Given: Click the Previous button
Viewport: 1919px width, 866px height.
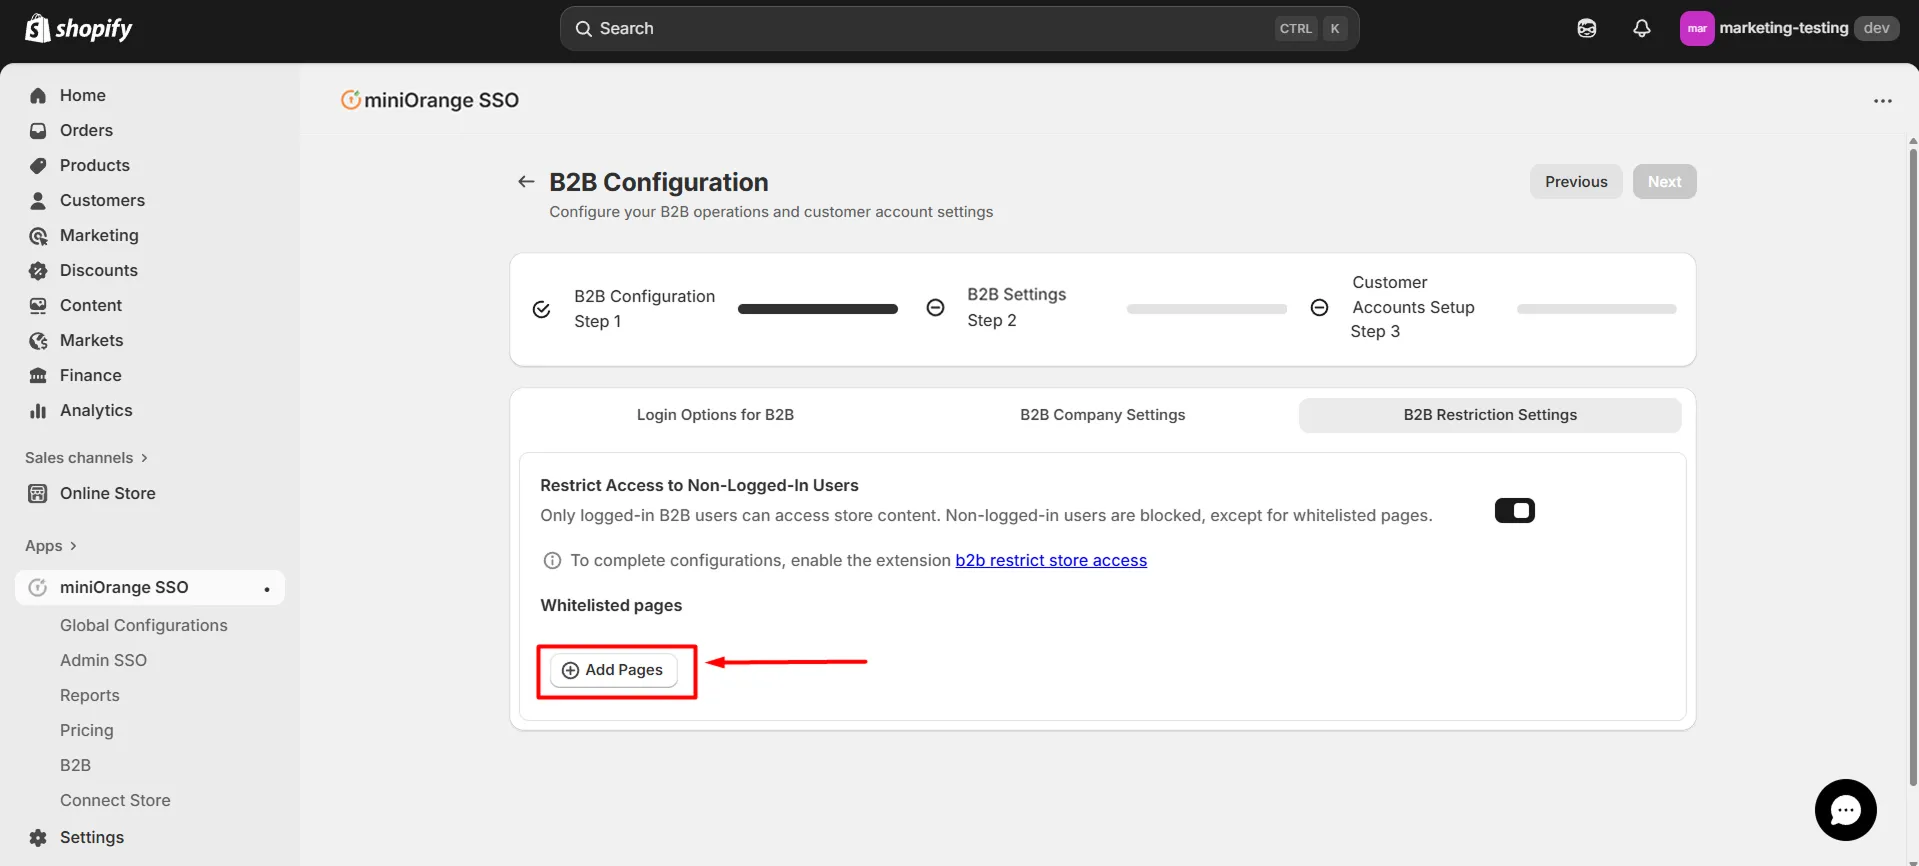Looking at the screenshot, I should point(1576,182).
